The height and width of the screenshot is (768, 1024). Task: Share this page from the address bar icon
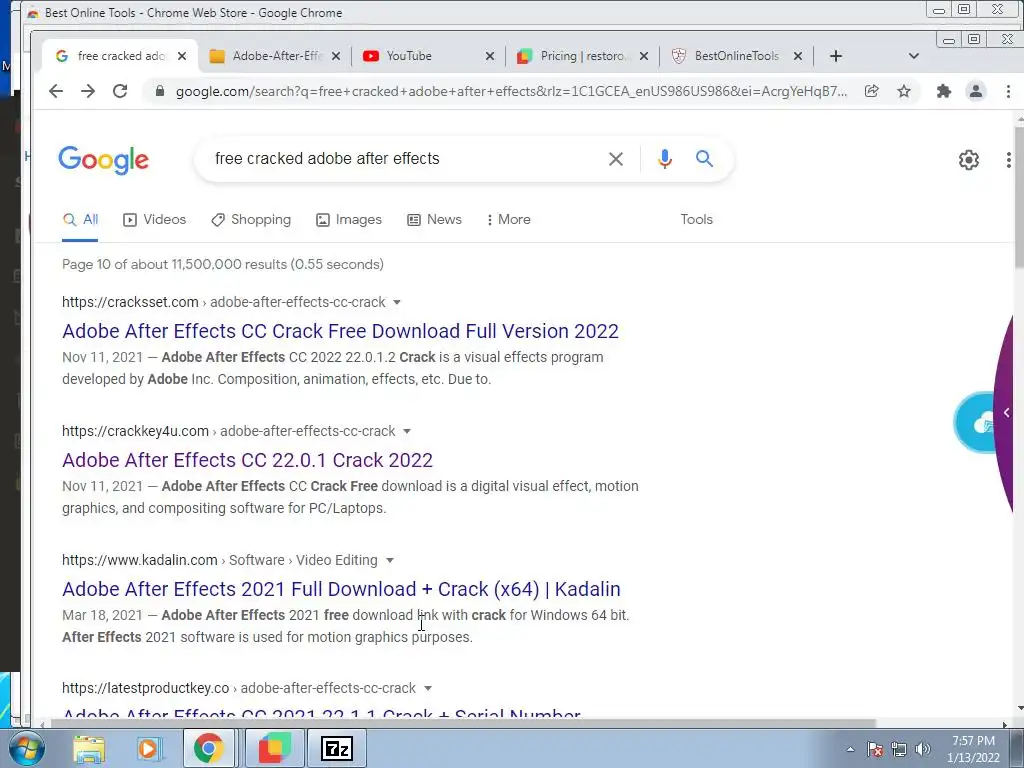click(x=872, y=91)
